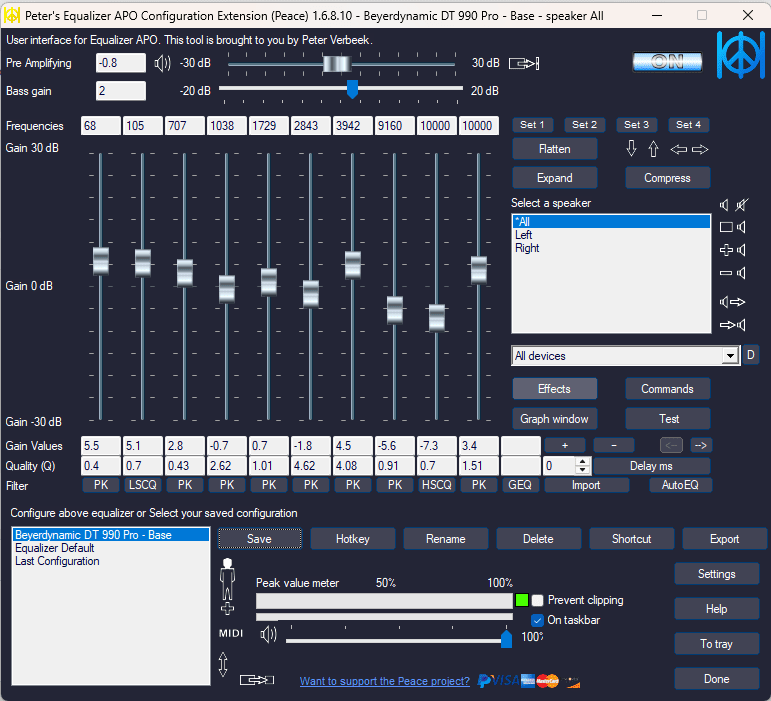This screenshot has height=701, width=771.
Task: Toggle the ON power switch
Action: click(x=667, y=62)
